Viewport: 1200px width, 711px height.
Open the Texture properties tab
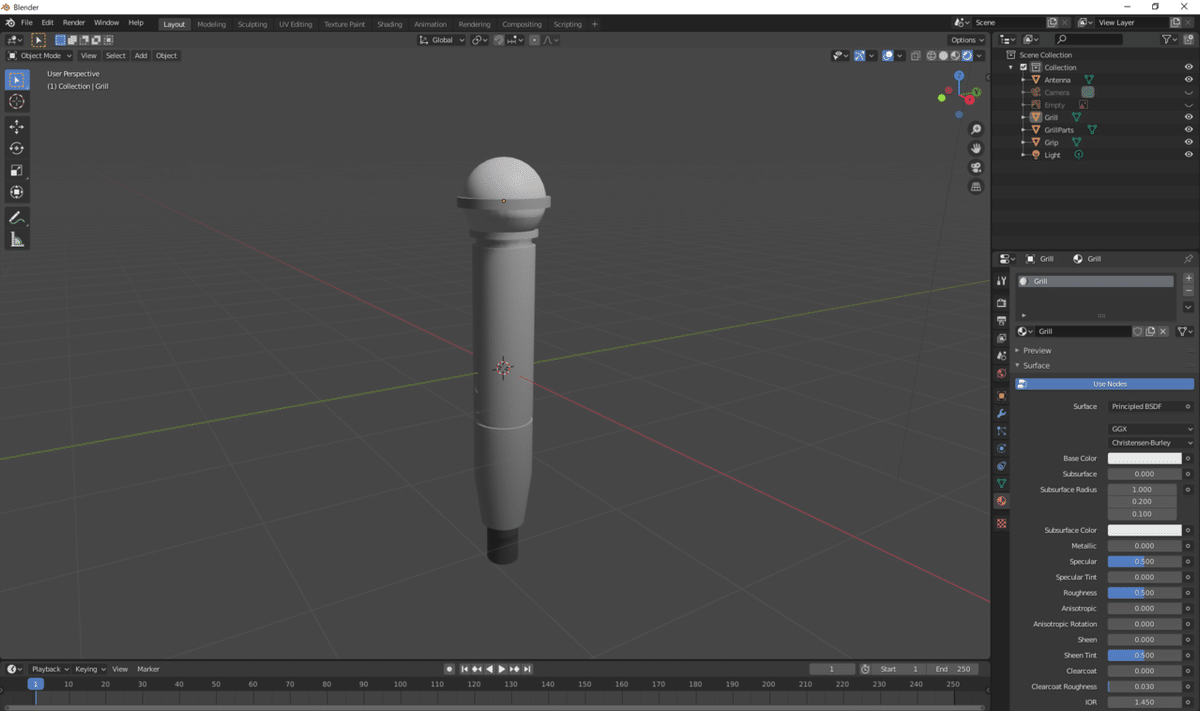point(1001,524)
